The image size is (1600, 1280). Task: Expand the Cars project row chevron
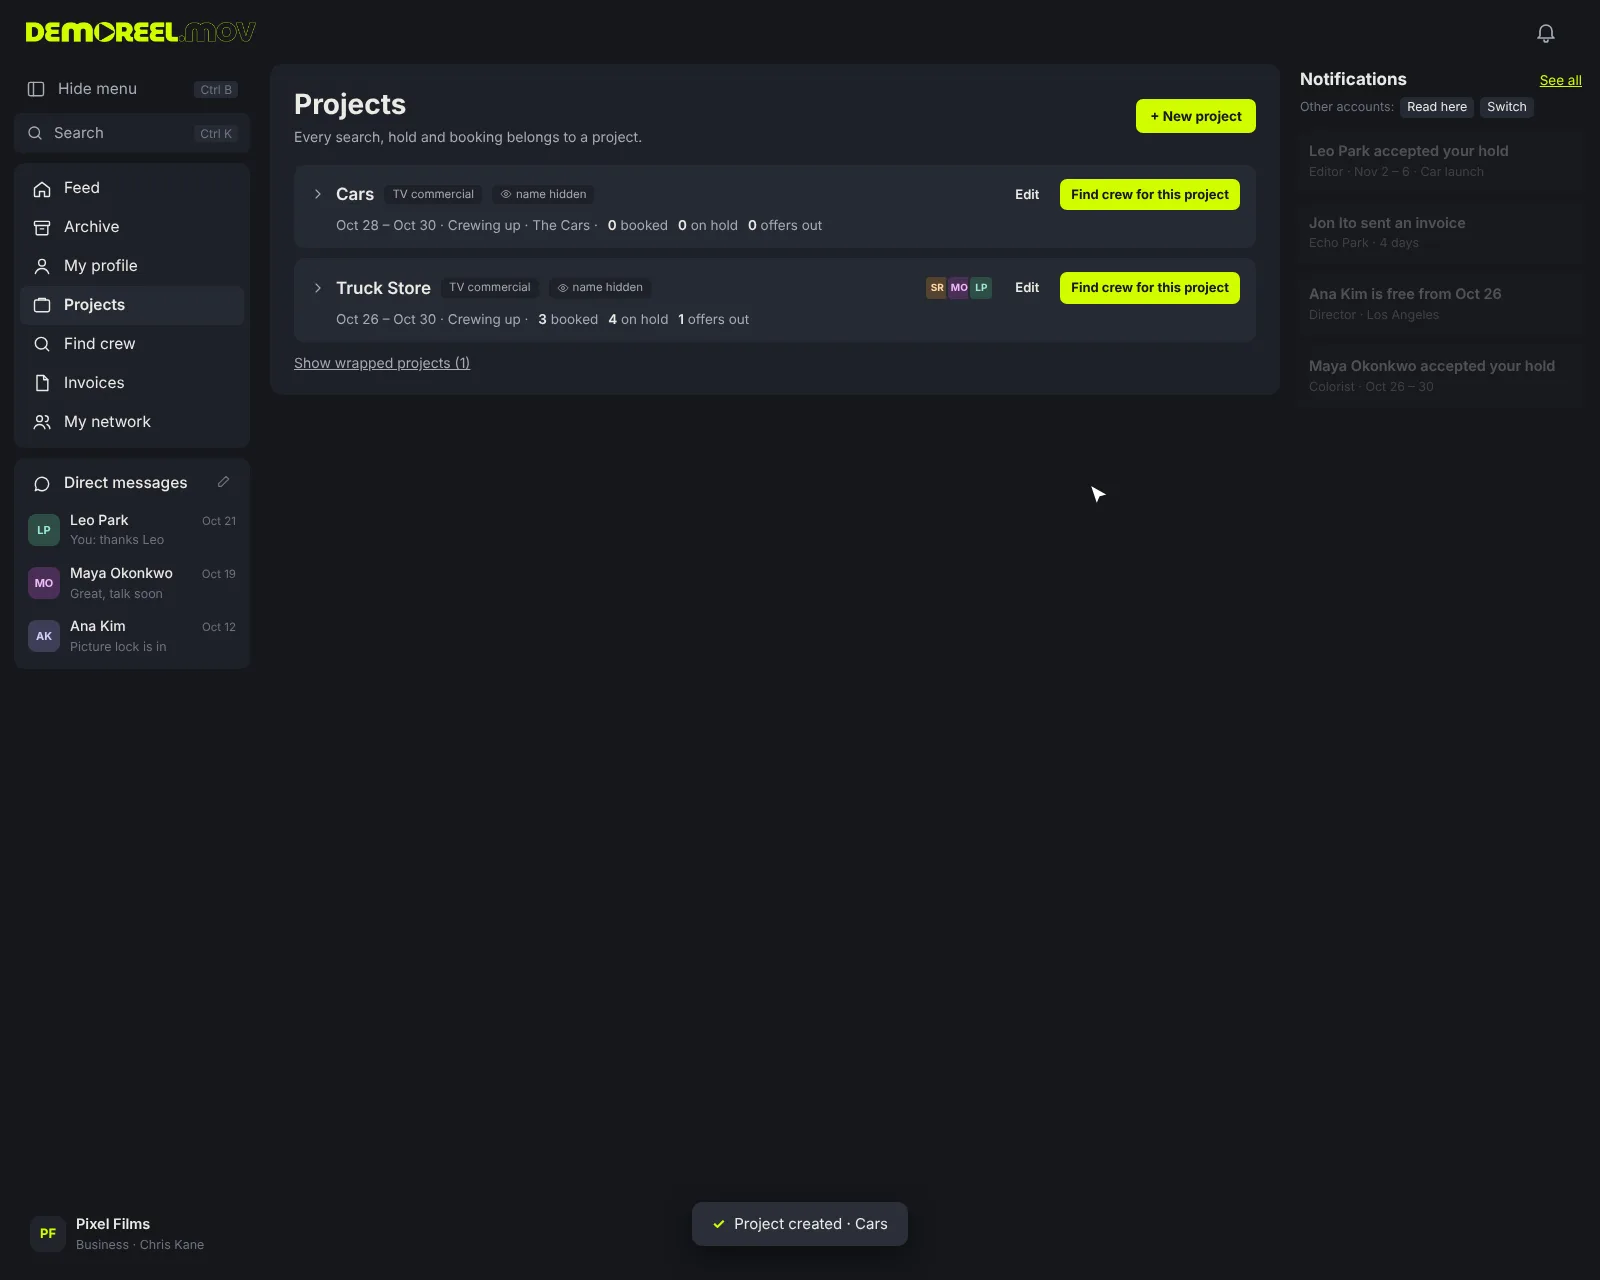click(318, 194)
